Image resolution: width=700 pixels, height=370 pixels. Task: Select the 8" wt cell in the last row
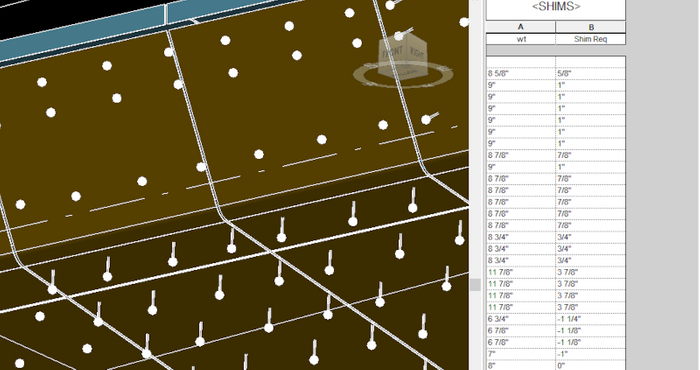[x=521, y=366]
